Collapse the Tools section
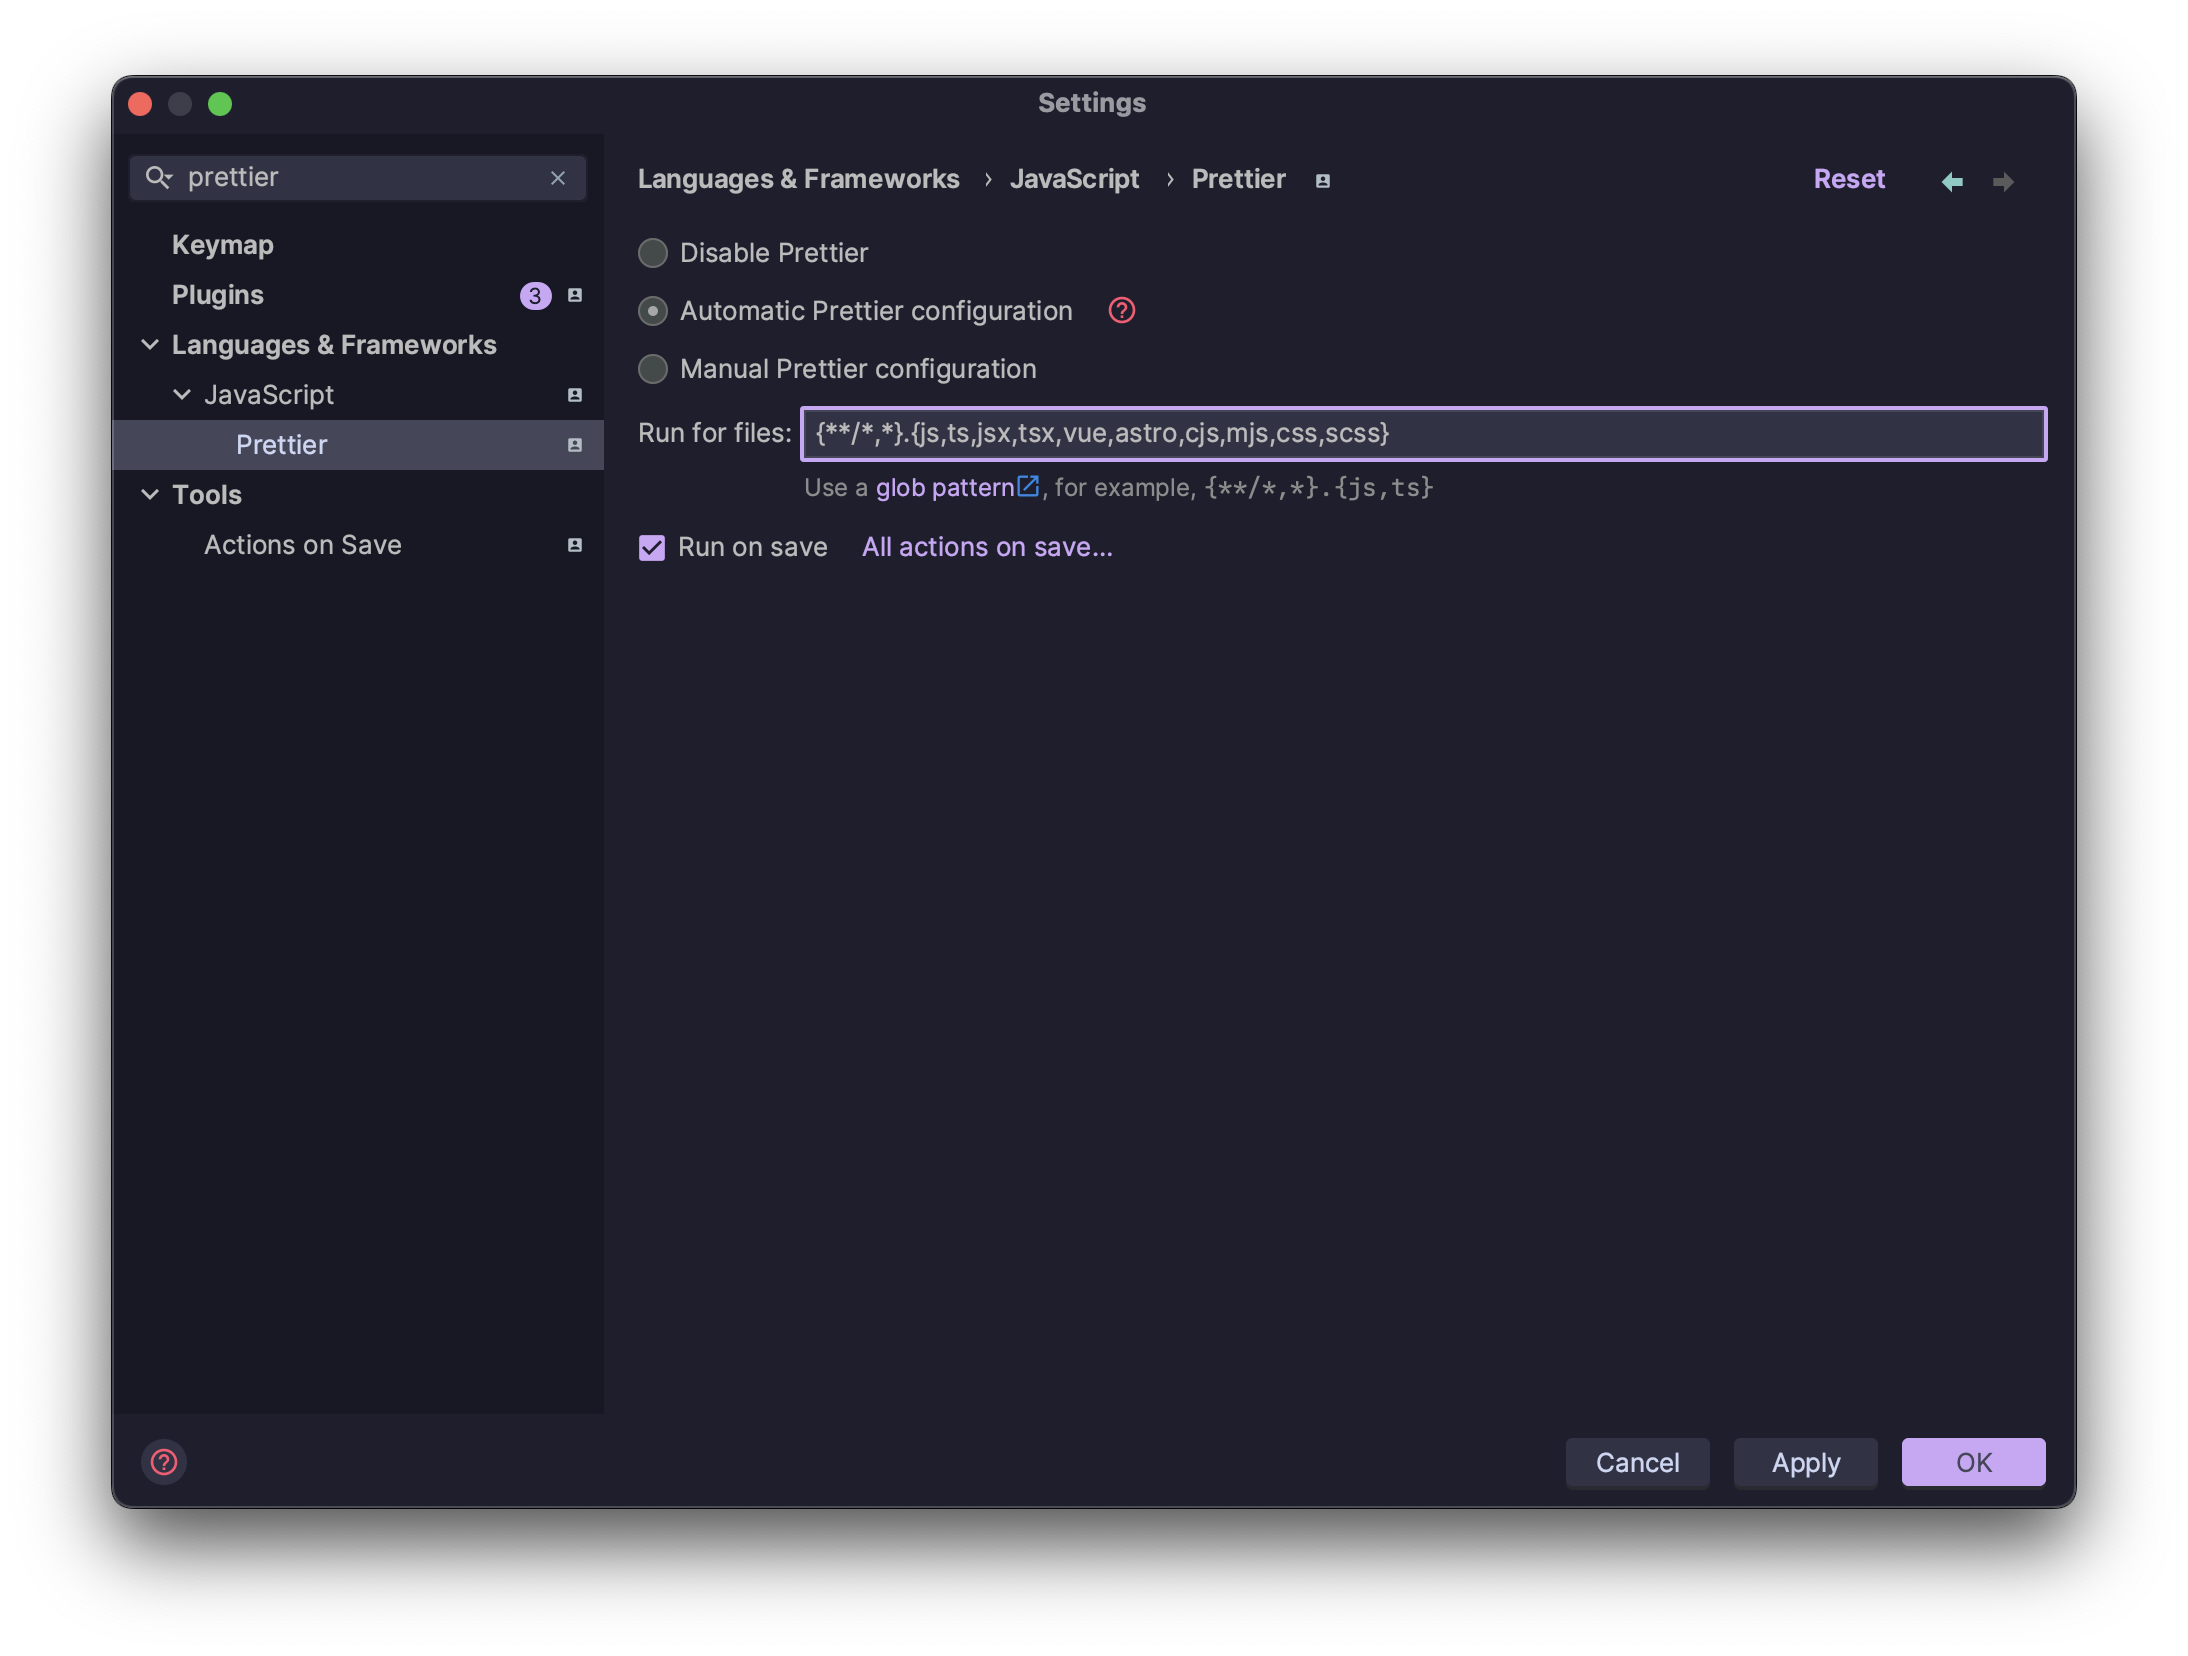 [x=150, y=494]
